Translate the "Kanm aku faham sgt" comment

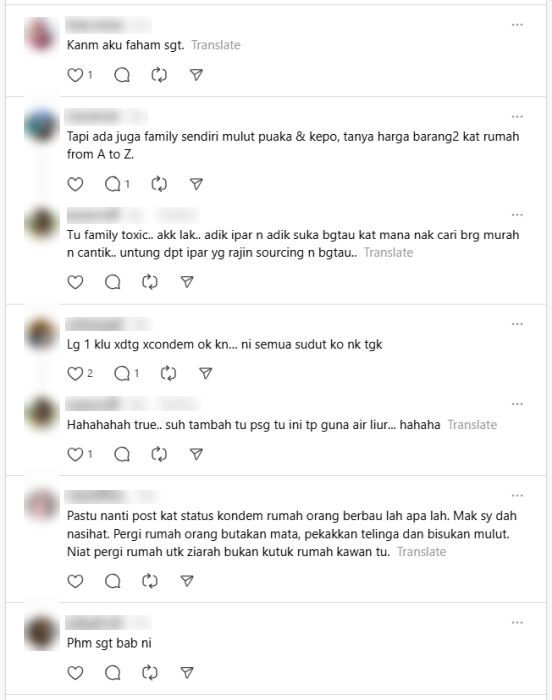pos(216,45)
